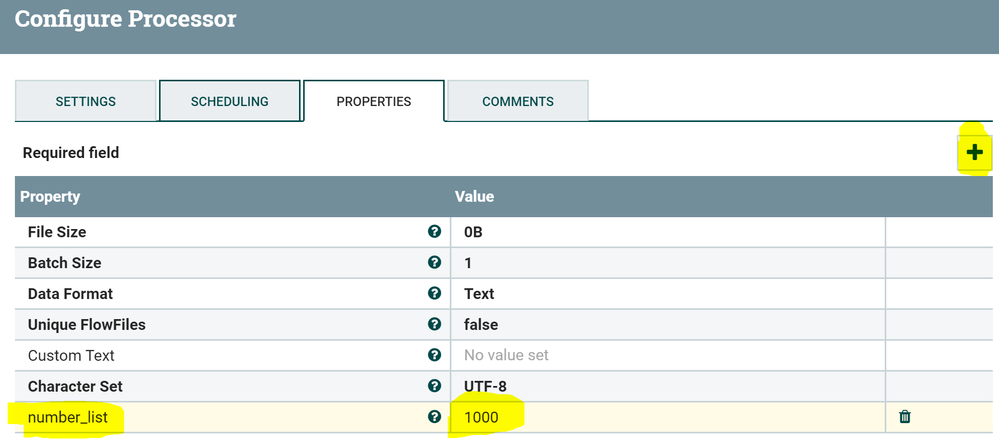Delete the number_list property with trash icon
This screenshot has width=999, height=439.
click(x=905, y=417)
